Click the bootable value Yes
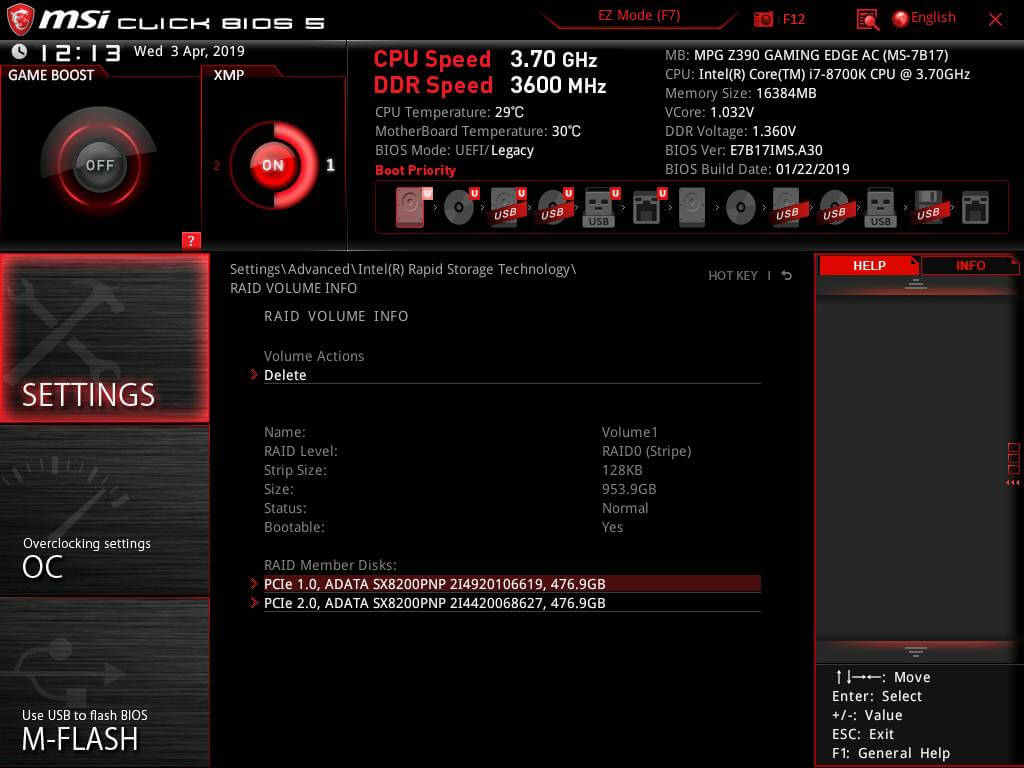1024x768 pixels. (x=612, y=526)
